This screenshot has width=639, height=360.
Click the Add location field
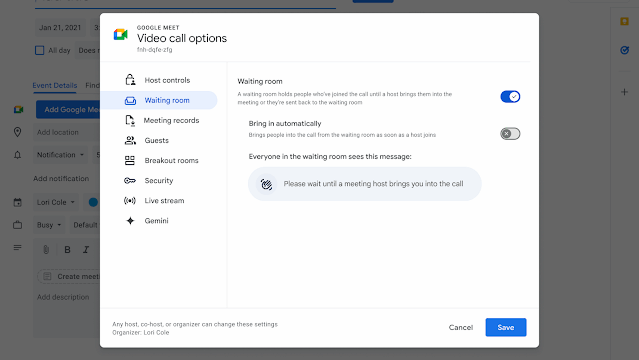[x=67, y=133]
